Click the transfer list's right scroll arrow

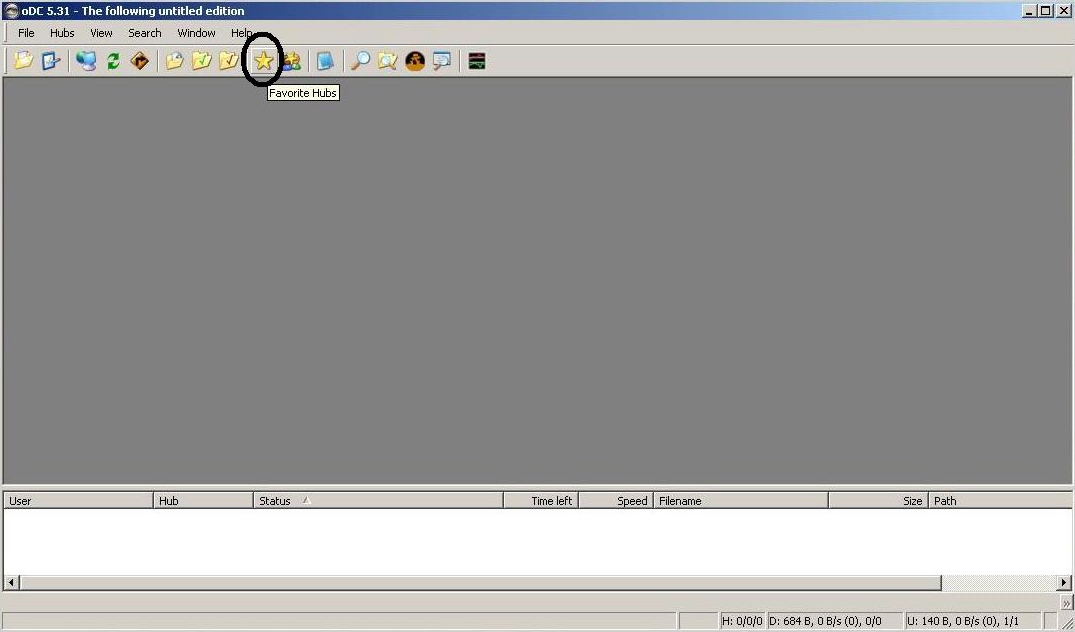(1064, 583)
